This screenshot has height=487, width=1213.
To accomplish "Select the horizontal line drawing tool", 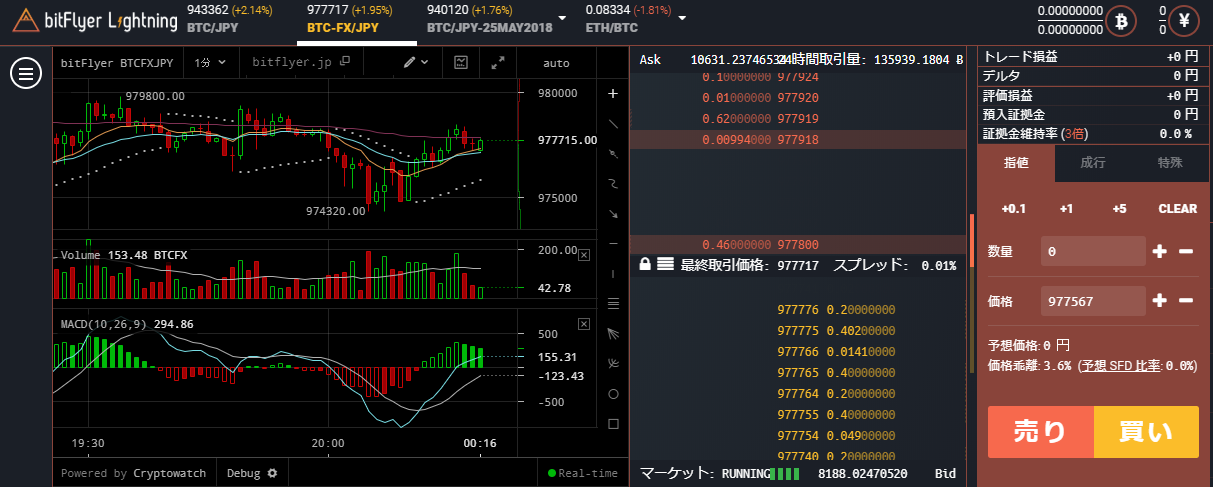I will coord(613,243).
